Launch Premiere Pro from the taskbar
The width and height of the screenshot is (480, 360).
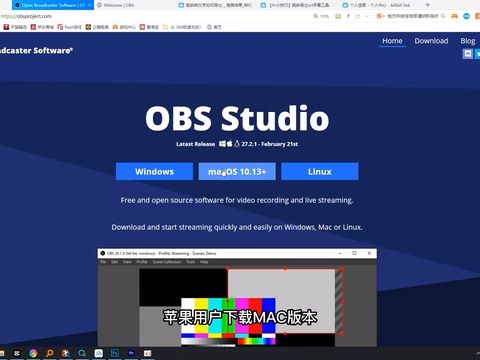(131, 353)
